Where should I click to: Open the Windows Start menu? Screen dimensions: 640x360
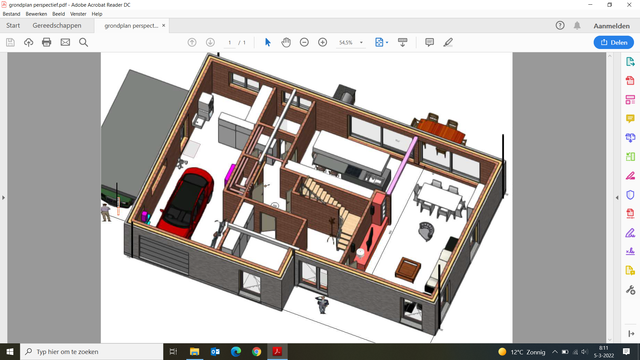pyautogui.click(x=10, y=351)
